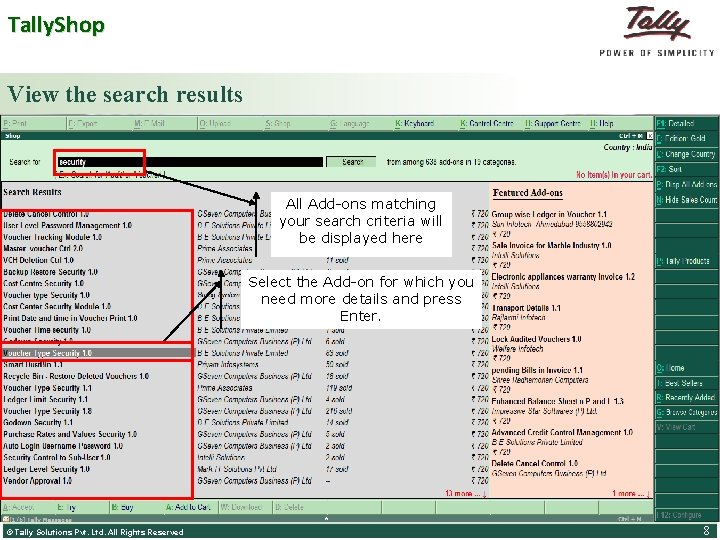Go to Home in the sidebar

tap(686, 368)
